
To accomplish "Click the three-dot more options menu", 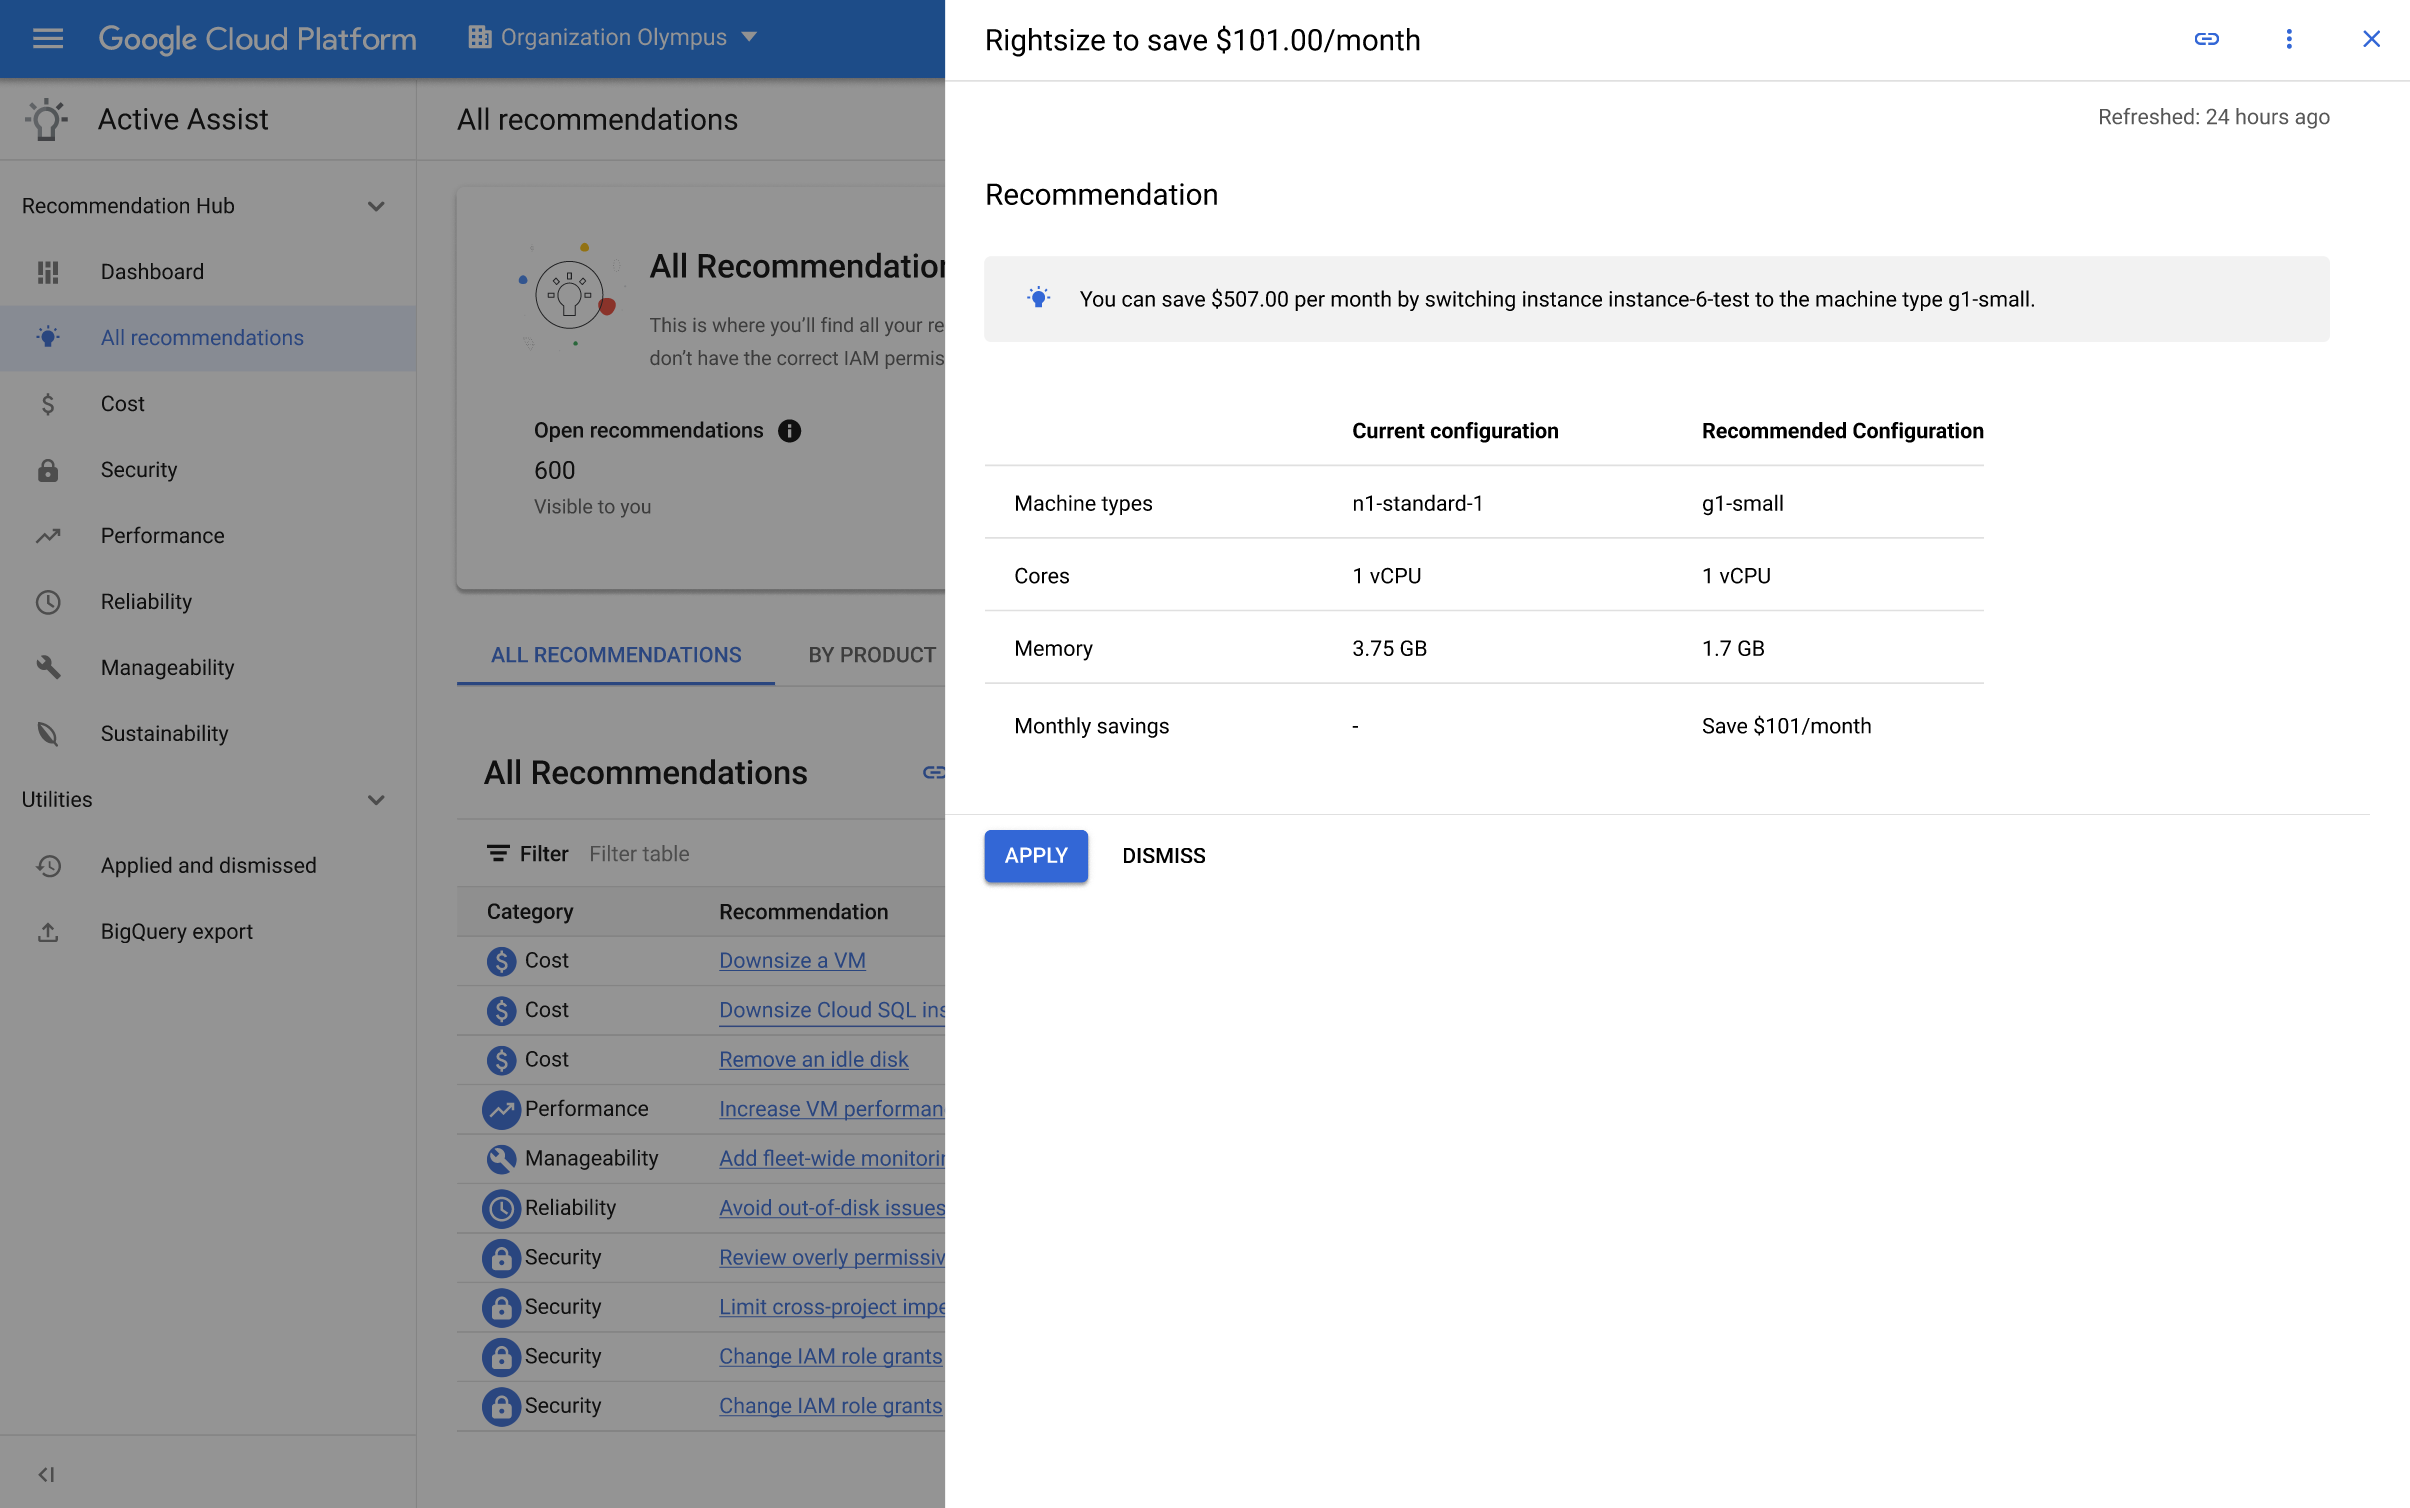I will 2288,38.
